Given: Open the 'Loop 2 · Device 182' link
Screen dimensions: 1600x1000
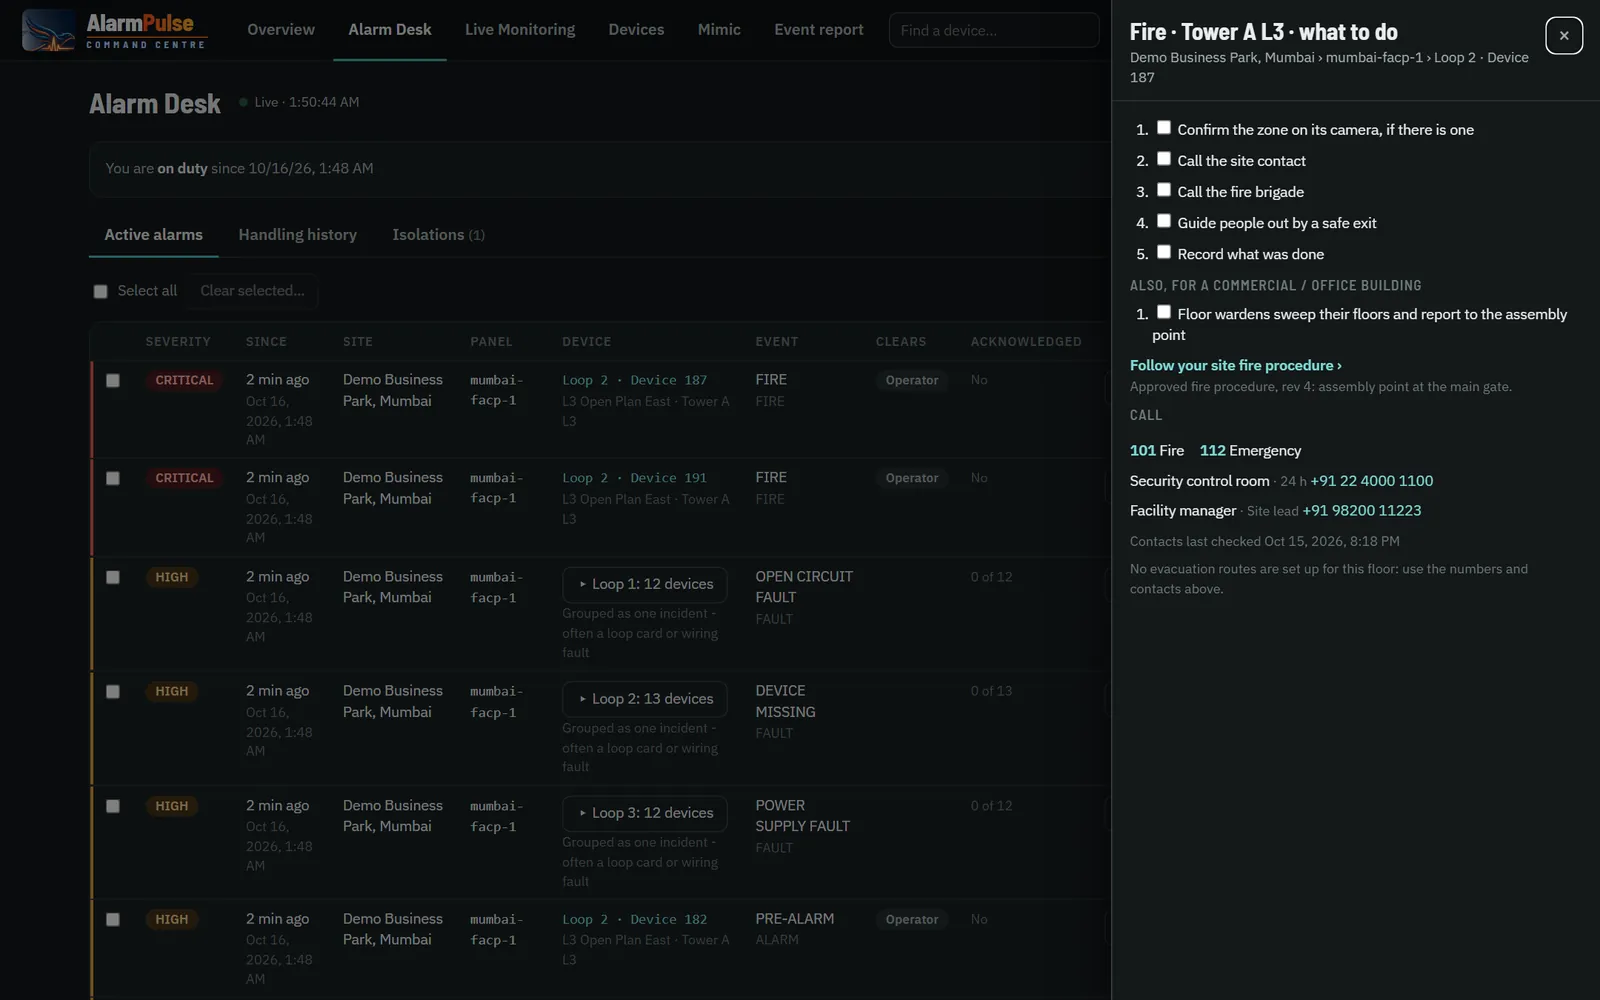Looking at the screenshot, I should coord(635,919).
